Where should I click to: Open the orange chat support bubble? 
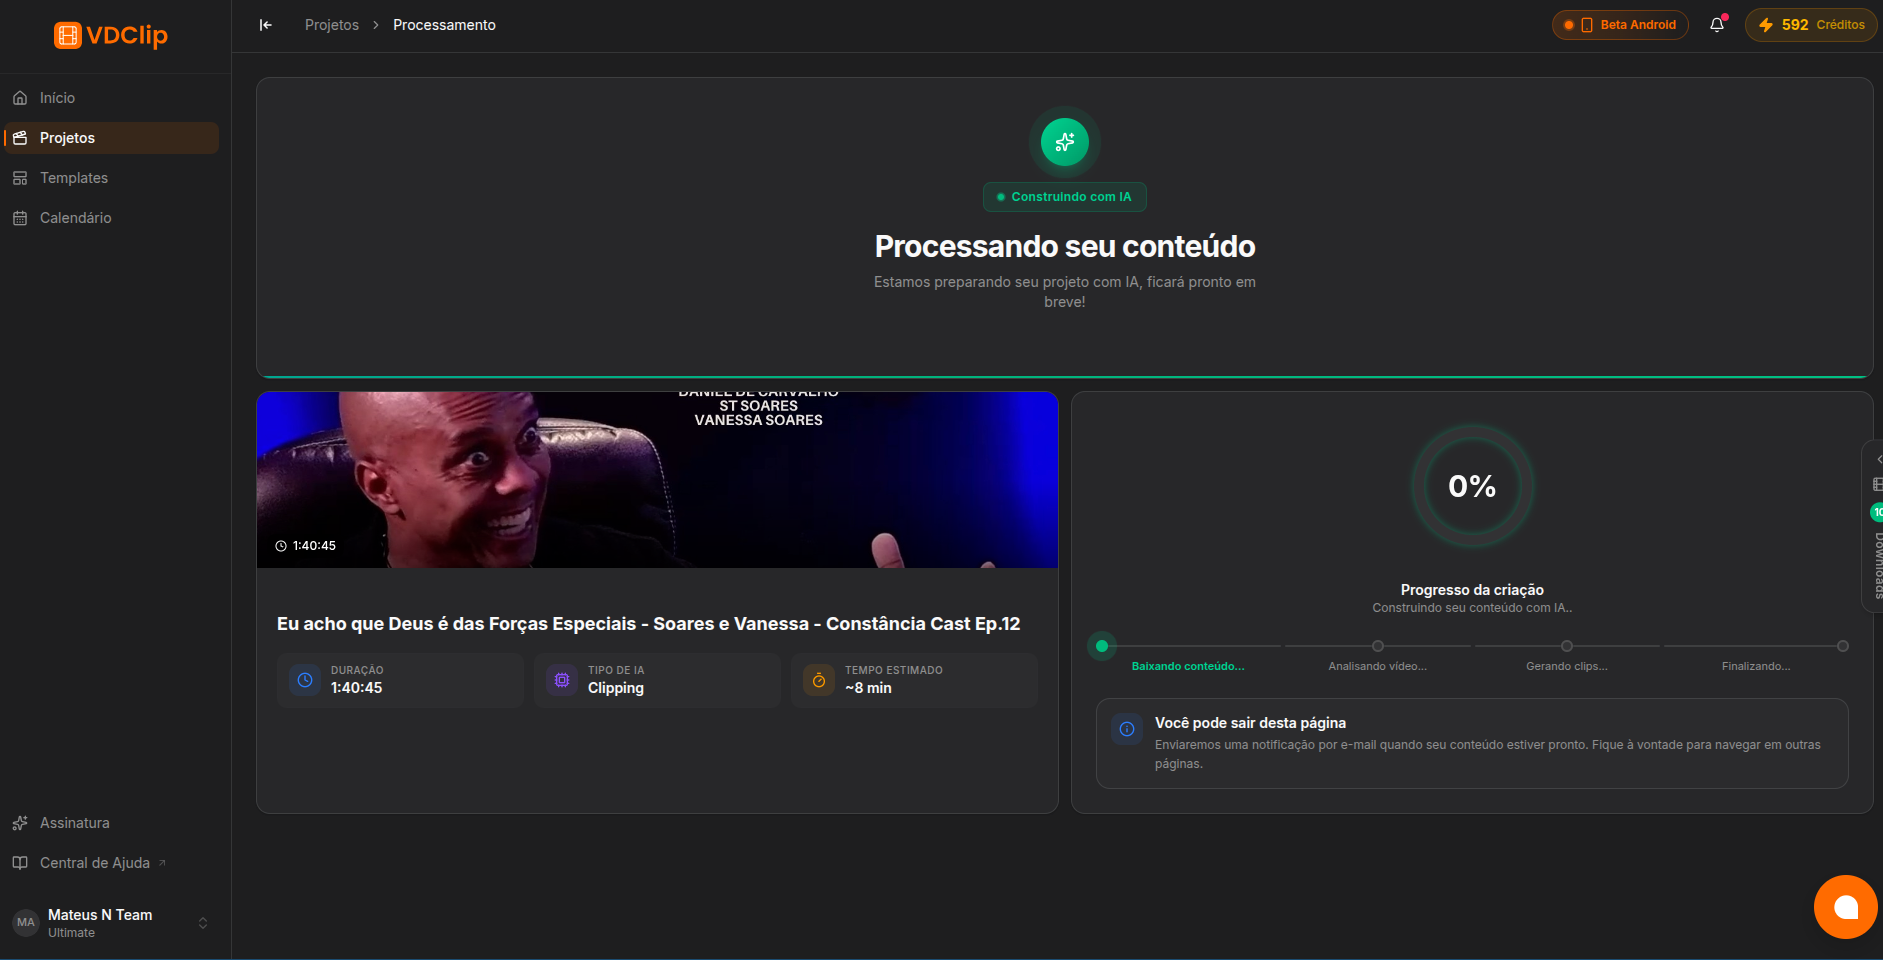click(1846, 907)
